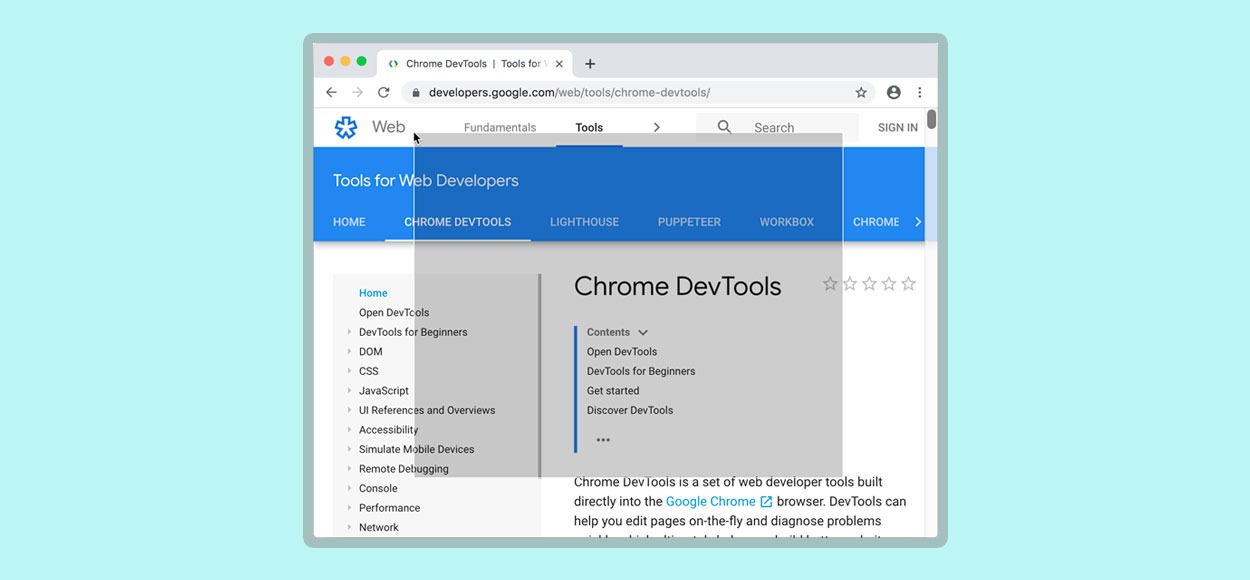Open the Fundamentals top navigation tab

click(x=500, y=128)
